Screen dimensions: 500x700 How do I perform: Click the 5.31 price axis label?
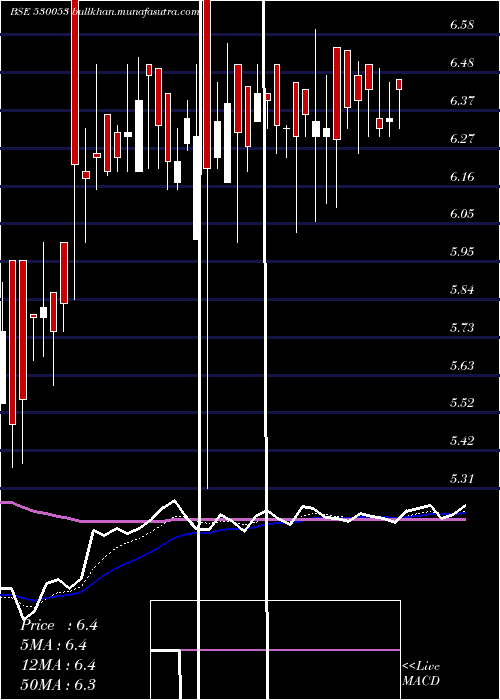(x=461, y=479)
